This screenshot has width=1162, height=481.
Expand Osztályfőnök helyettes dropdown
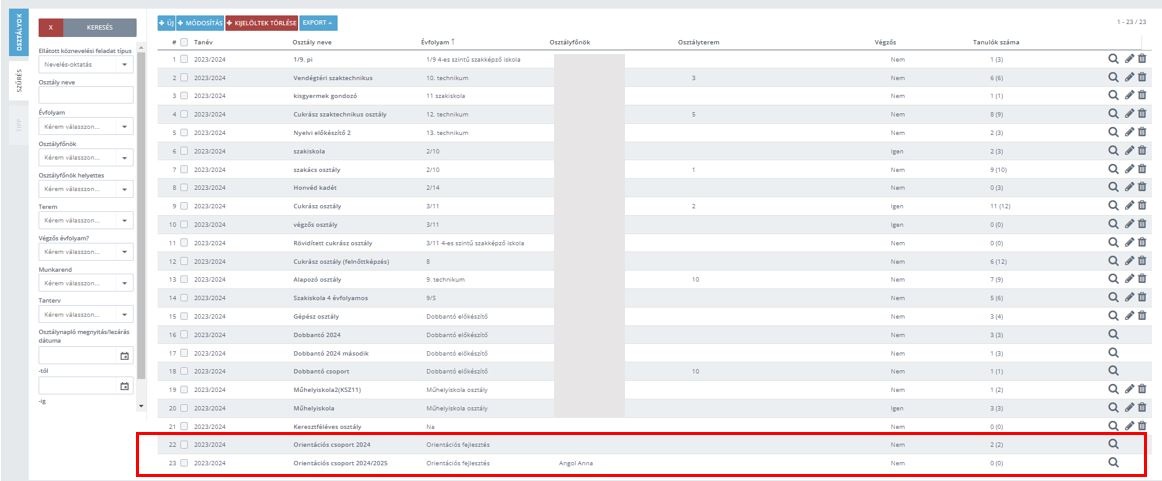tap(86, 189)
